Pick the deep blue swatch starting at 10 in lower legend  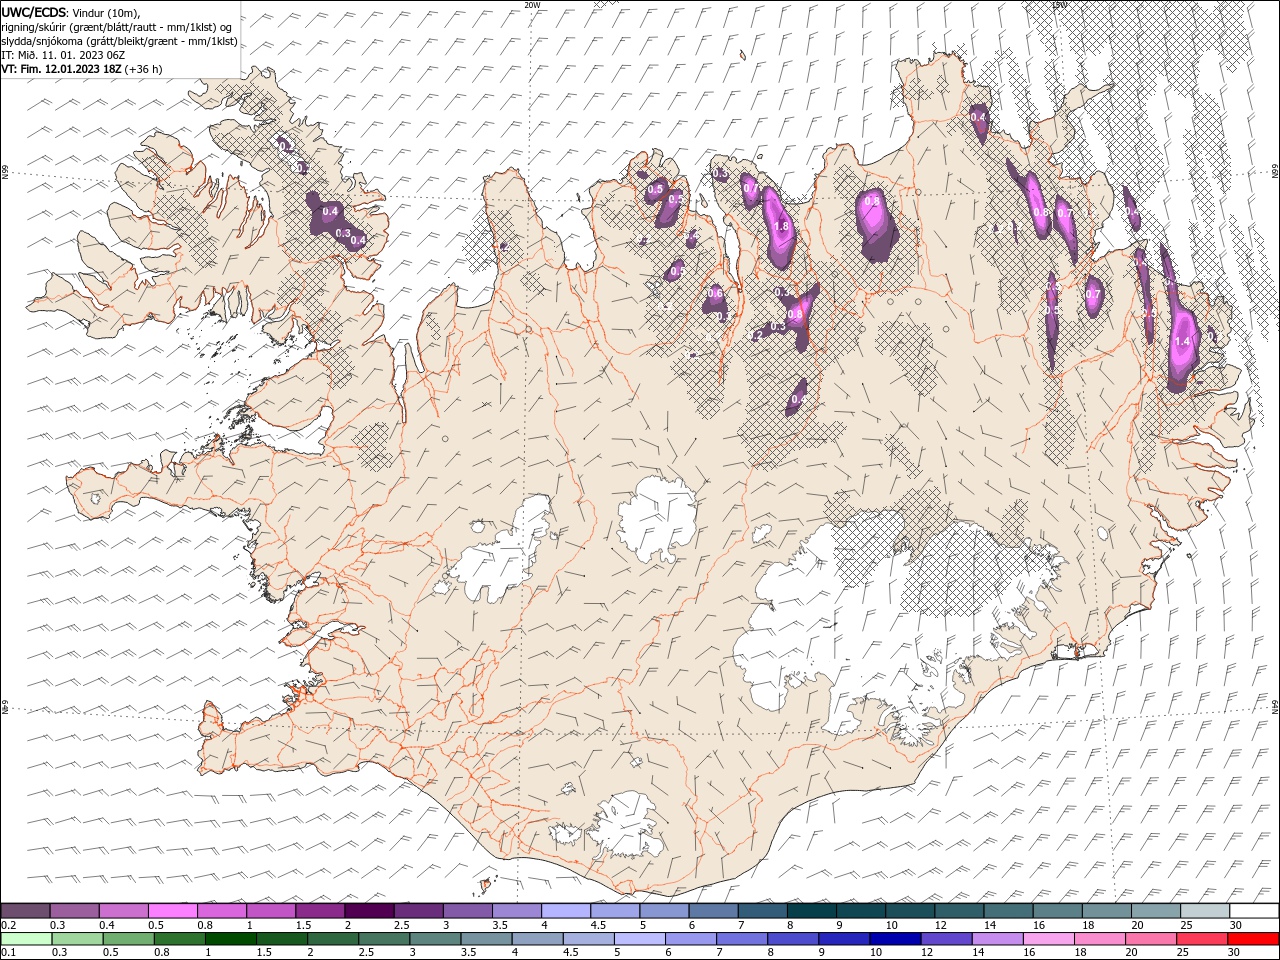click(x=895, y=939)
